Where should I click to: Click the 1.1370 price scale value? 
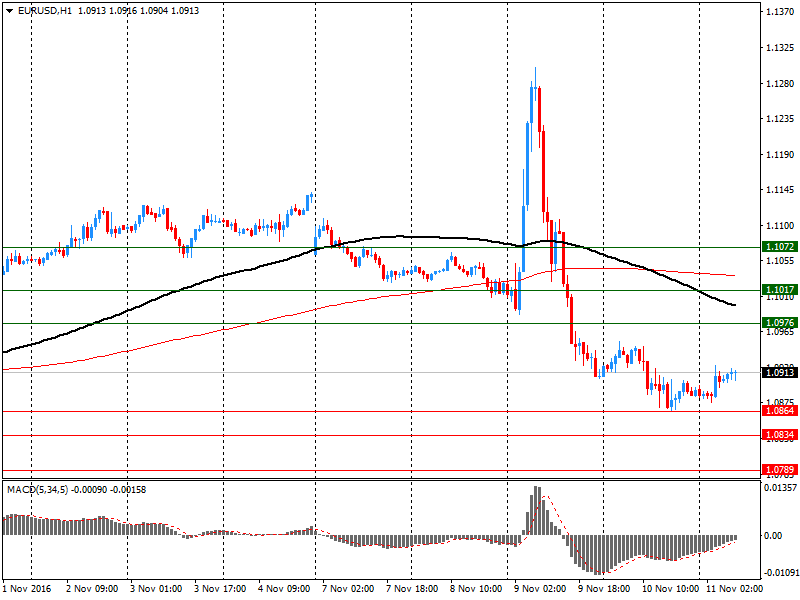pyautogui.click(x=780, y=12)
